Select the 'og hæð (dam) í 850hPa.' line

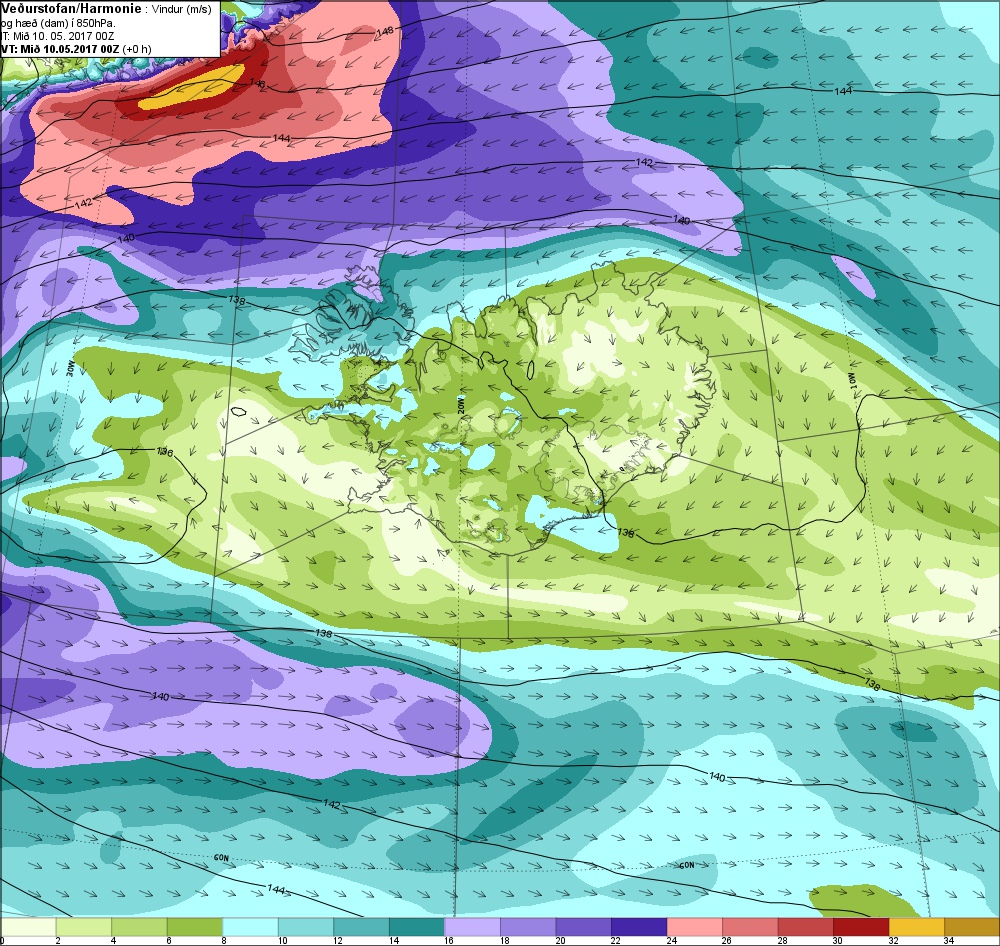[x=59, y=23]
